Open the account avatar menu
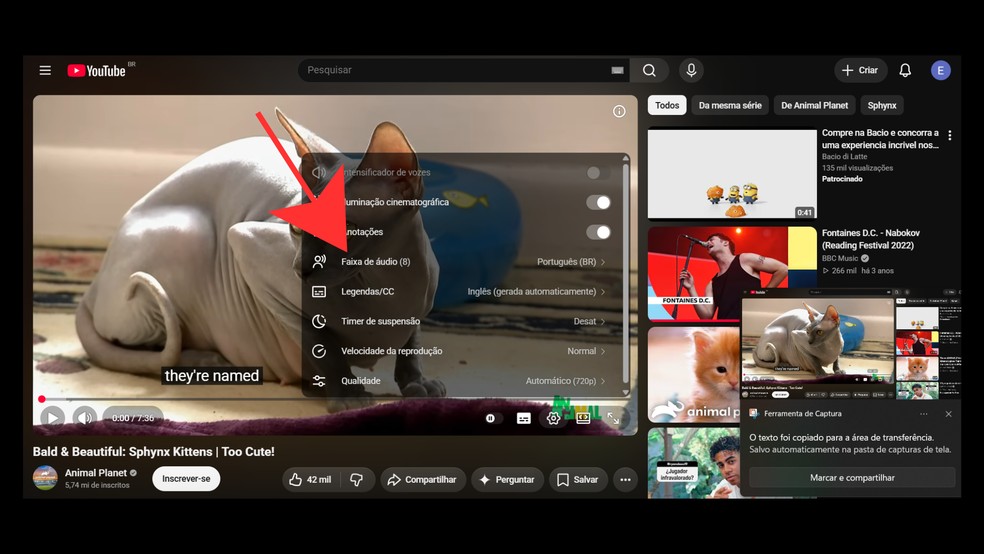 coord(940,70)
